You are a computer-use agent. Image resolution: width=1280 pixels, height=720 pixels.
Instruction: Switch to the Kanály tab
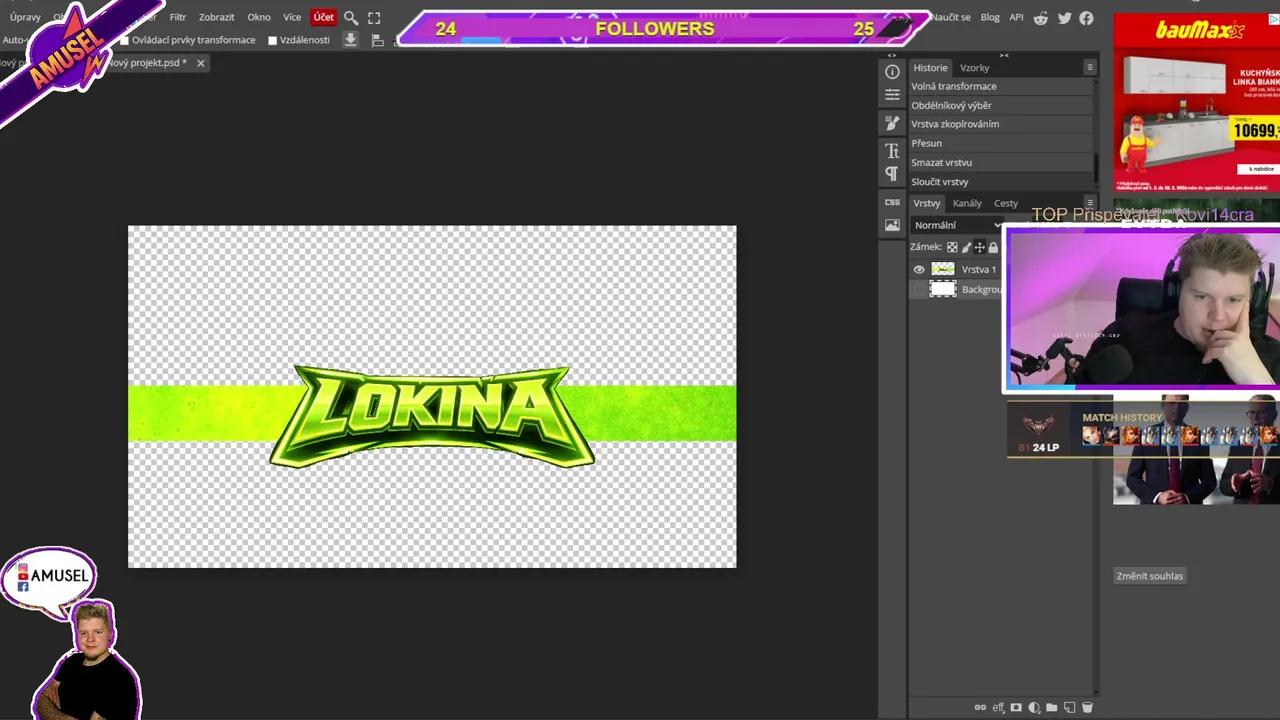[967, 203]
